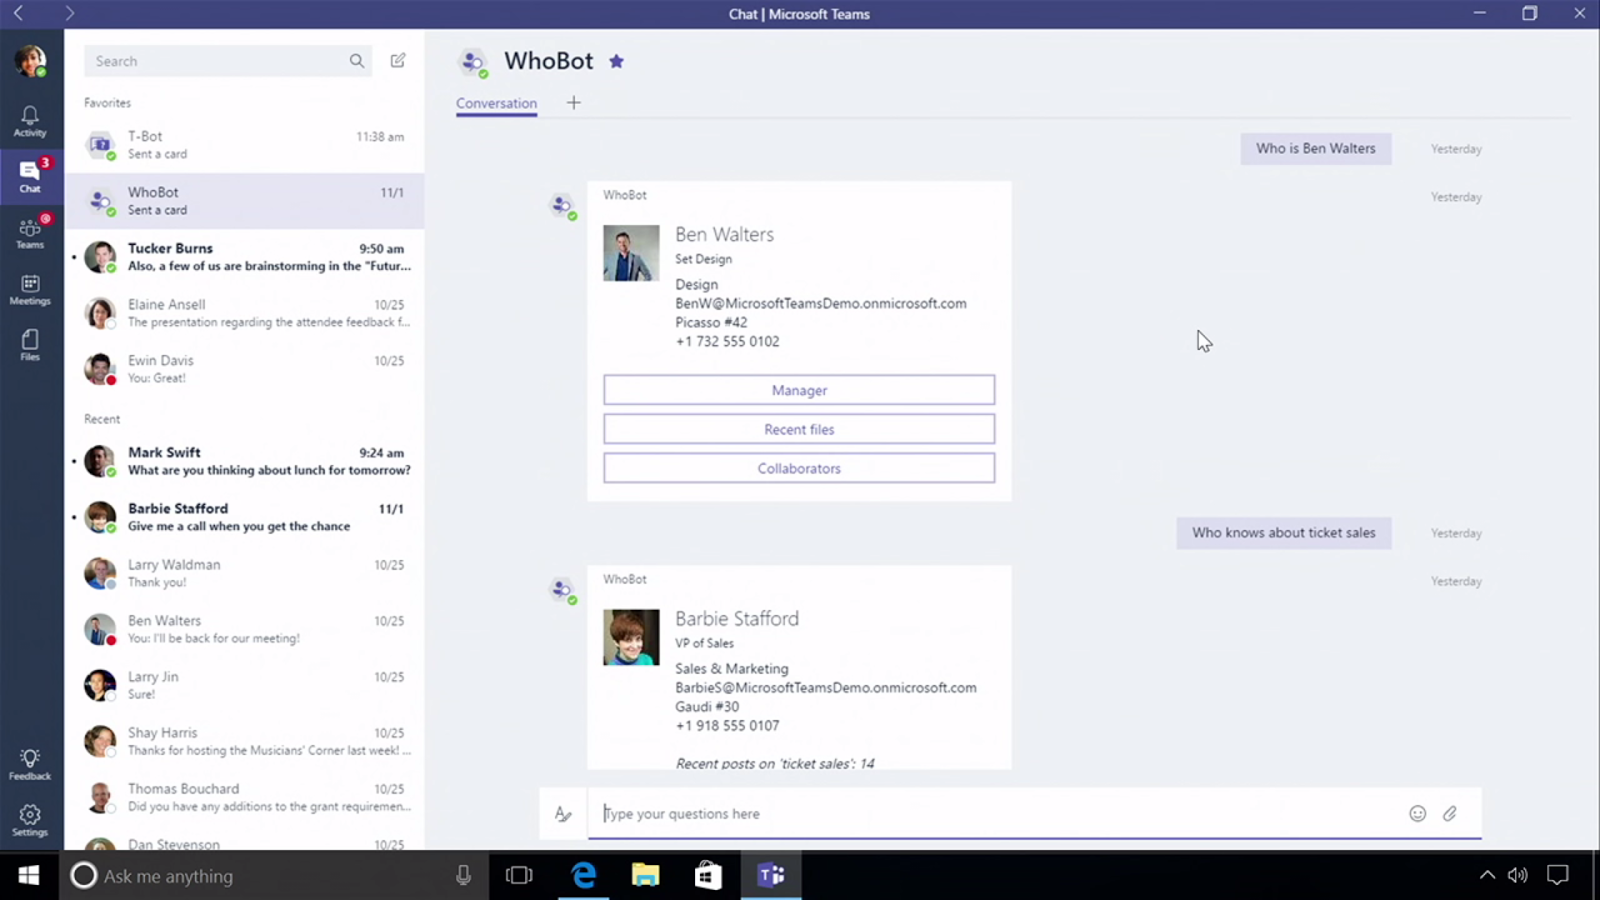The width and height of the screenshot is (1600, 900).
Task: Click the search magnifier icon
Action: 357,61
